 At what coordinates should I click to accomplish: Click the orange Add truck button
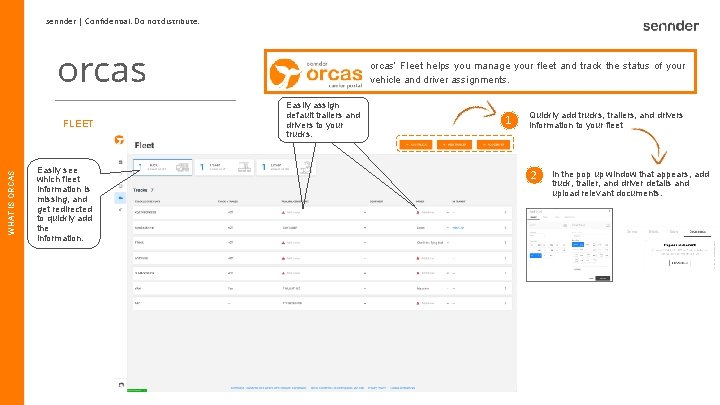416,145
